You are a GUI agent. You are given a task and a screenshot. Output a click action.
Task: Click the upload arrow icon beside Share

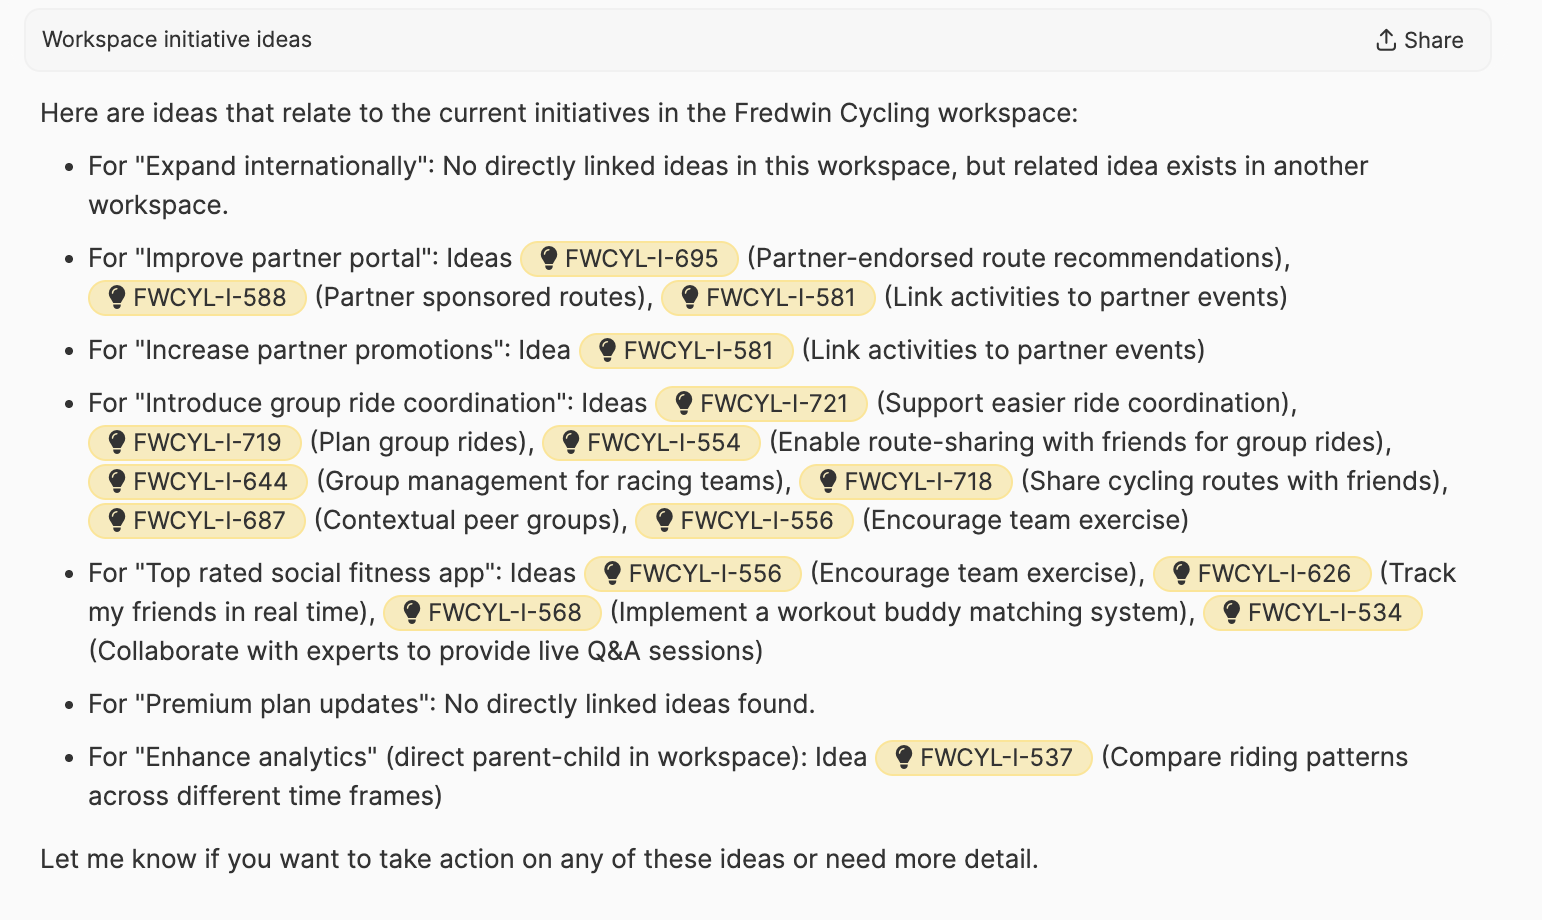coord(1385,39)
